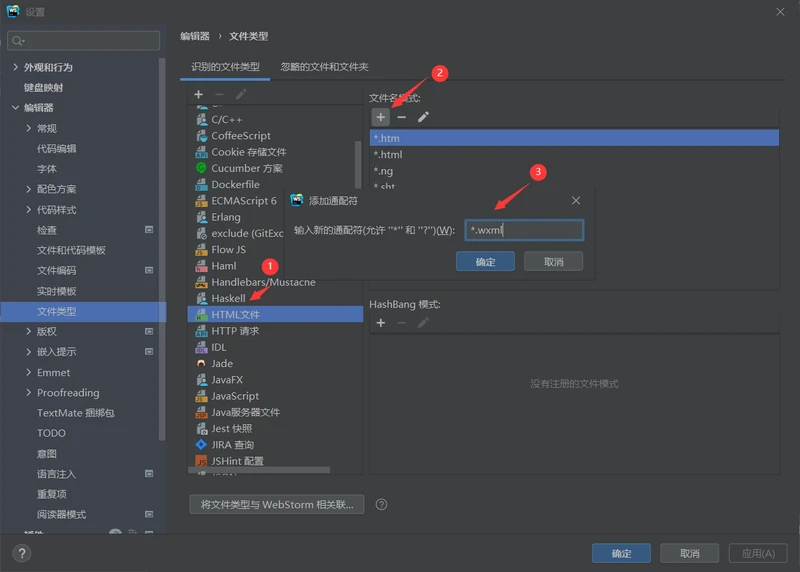This screenshot has height=572, width=800.
Task: Open 文件类型 settings page
Action: click(83, 311)
